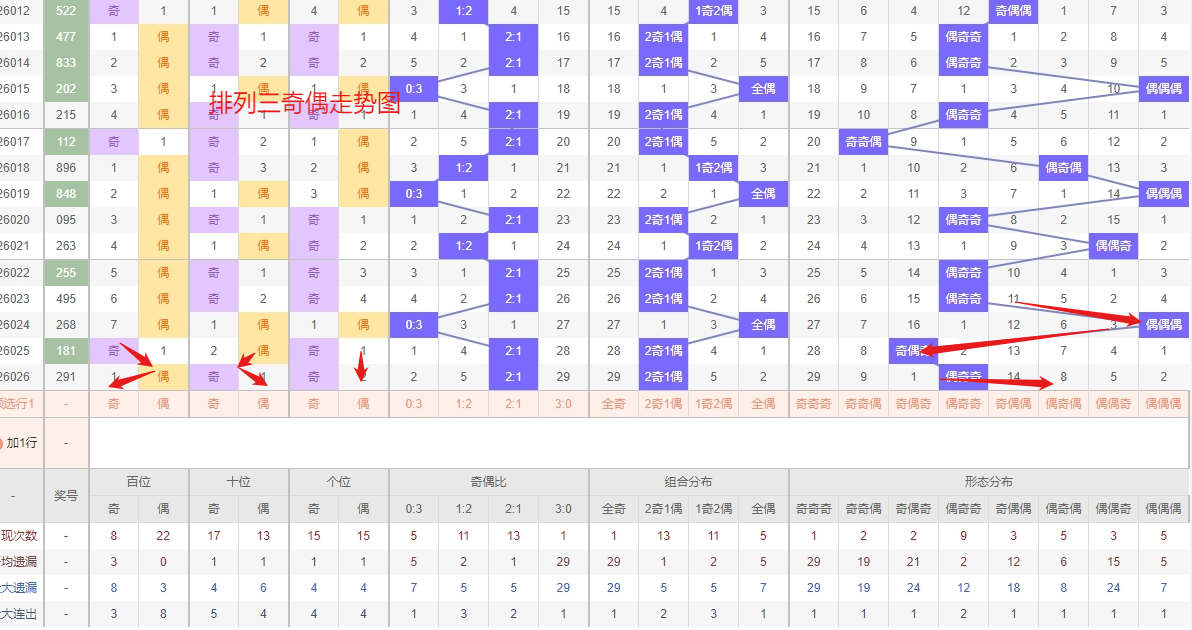Click the green winning number 181
This screenshot has width=1192, height=630.
(x=66, y=350)
